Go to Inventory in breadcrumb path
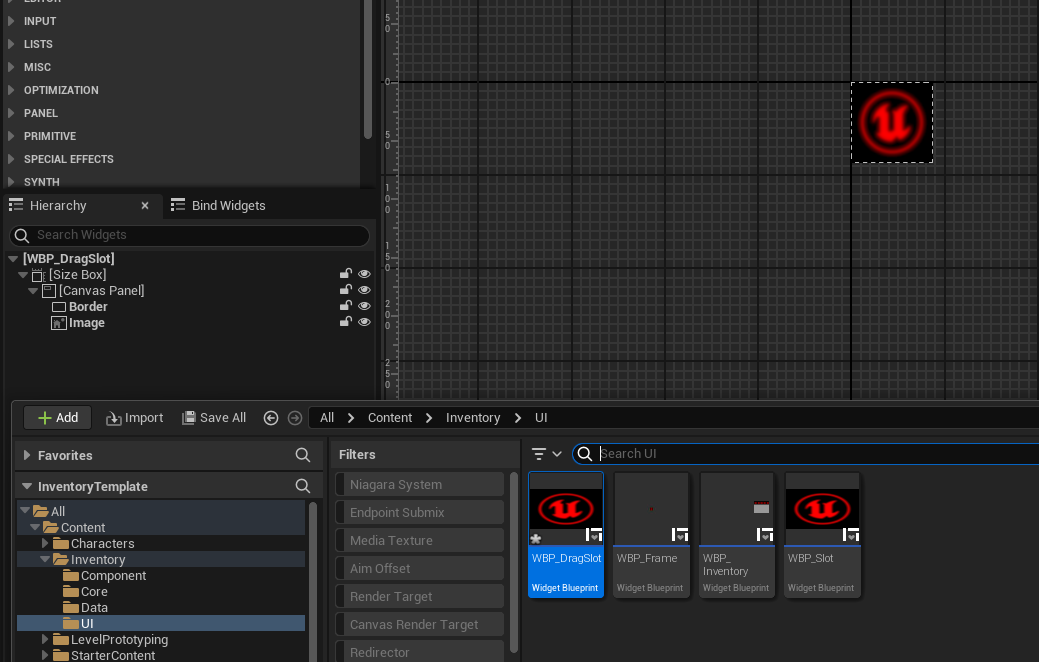Screen dimensions: 1039x662 [x=473, y=417]
